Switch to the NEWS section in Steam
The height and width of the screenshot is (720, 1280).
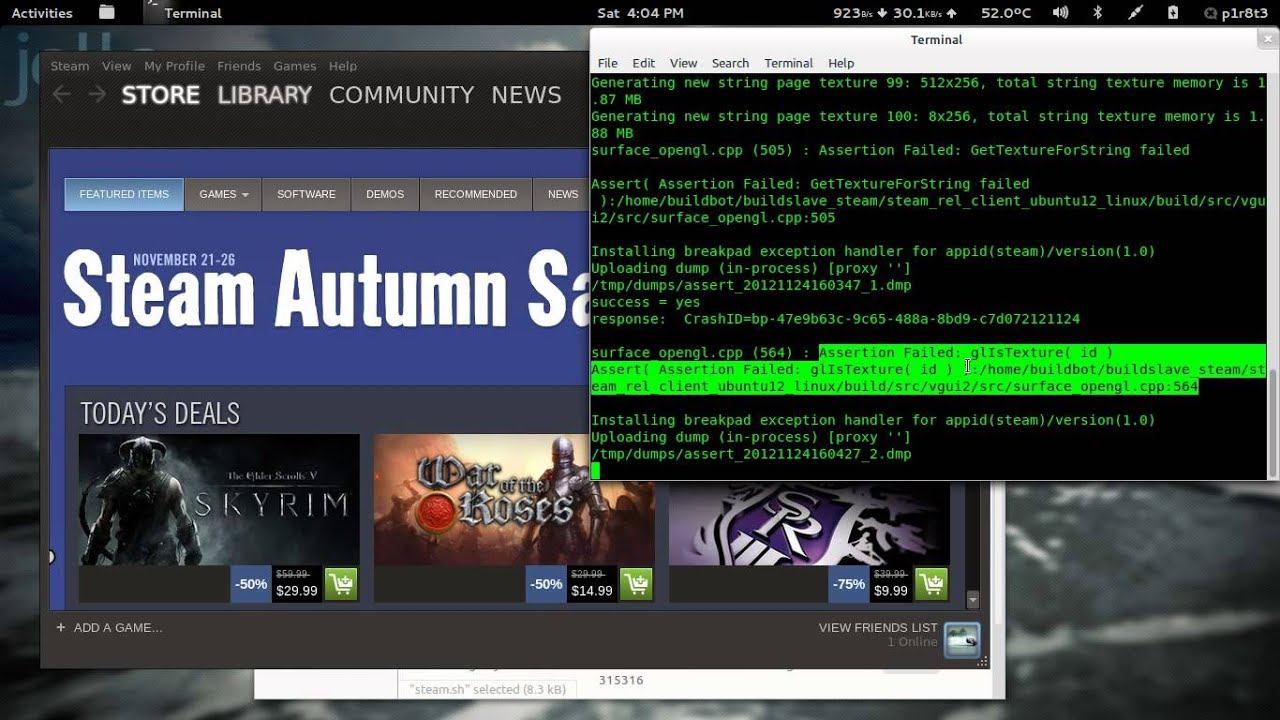(x=526, y=95)
